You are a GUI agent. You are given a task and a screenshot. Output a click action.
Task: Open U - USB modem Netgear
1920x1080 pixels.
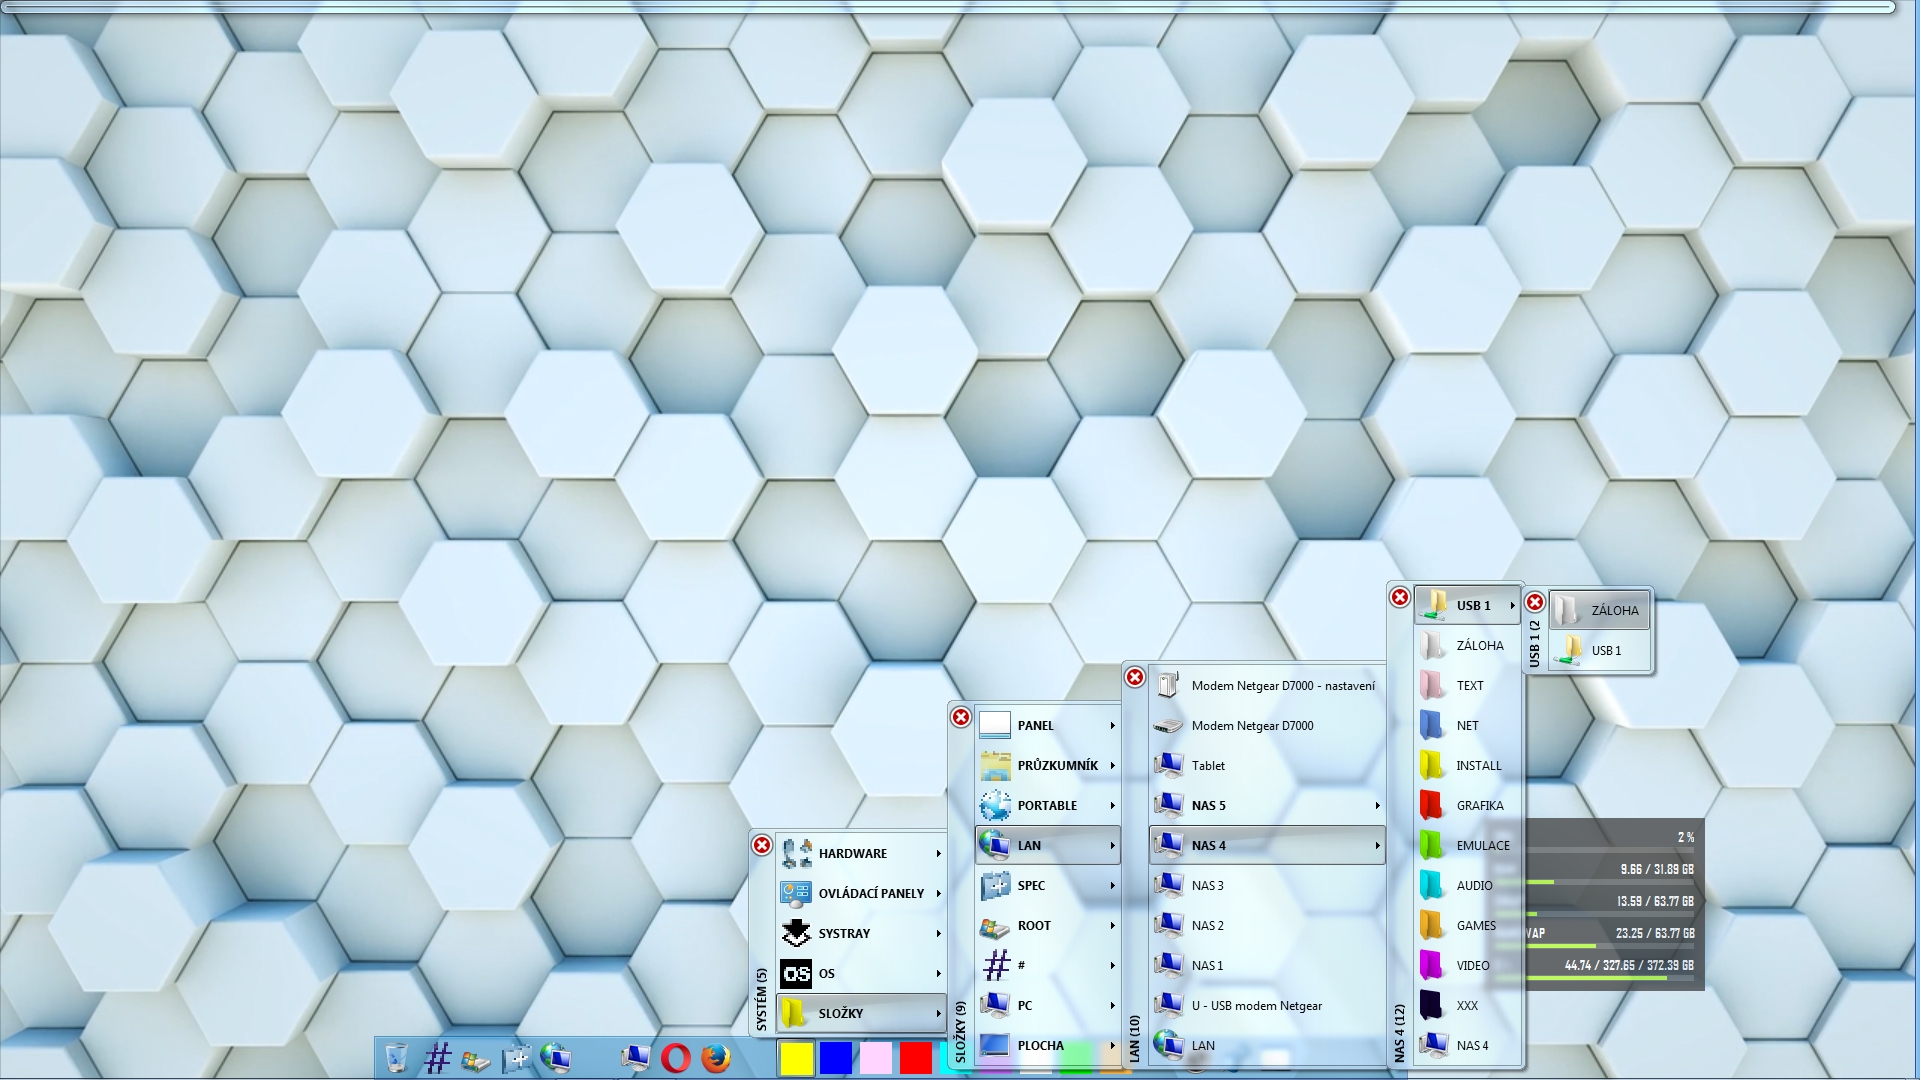1267,1005
